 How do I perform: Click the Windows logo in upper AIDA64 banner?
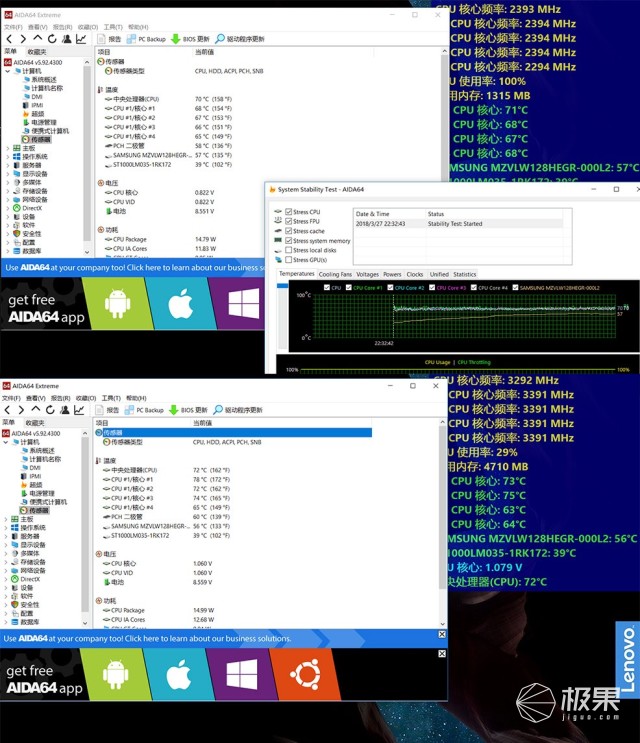(243, 304)
